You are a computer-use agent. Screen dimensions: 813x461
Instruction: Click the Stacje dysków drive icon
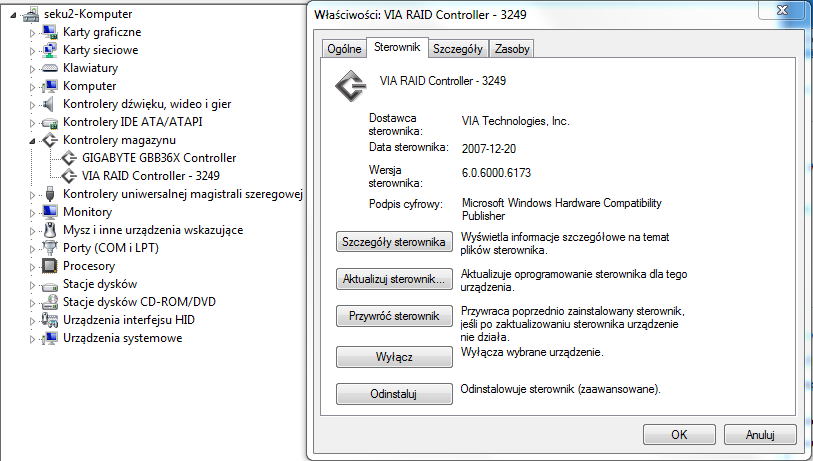(50, 285)
